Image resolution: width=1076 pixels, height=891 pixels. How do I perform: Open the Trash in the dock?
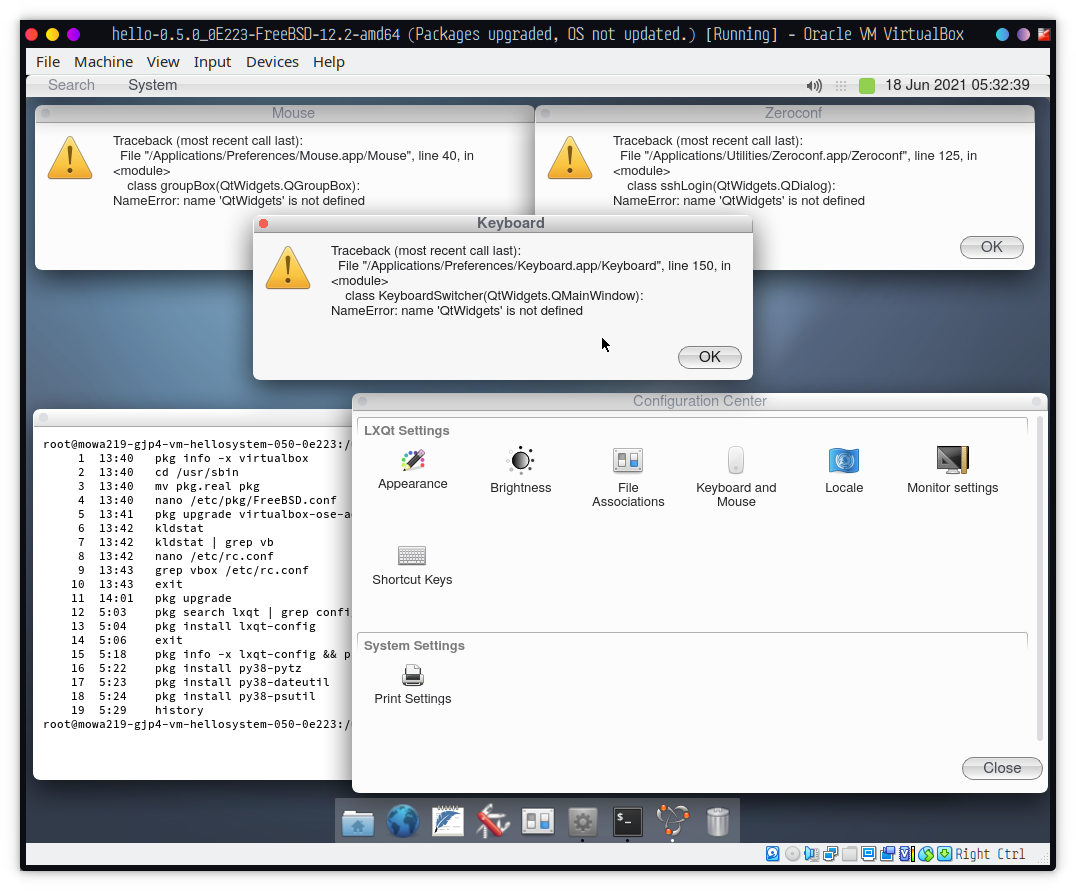coord(718,821)
